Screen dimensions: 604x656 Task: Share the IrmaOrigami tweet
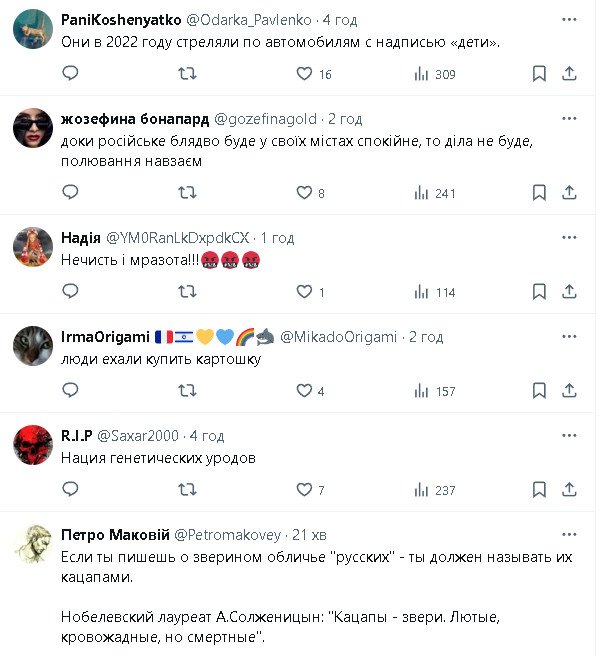tap(570, 391)
